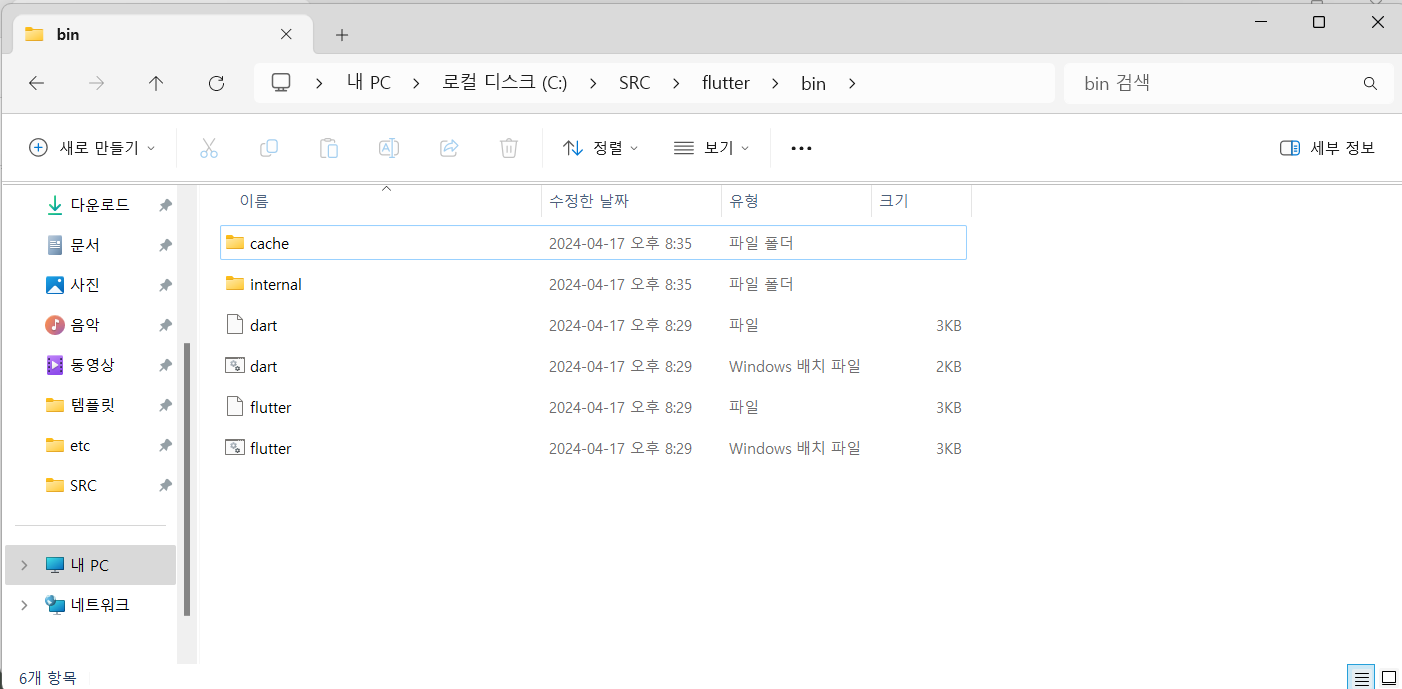Click 로컬 디스크 (C:) breadcrumb
The image size is (1402, 689).
tap(505, 83)
